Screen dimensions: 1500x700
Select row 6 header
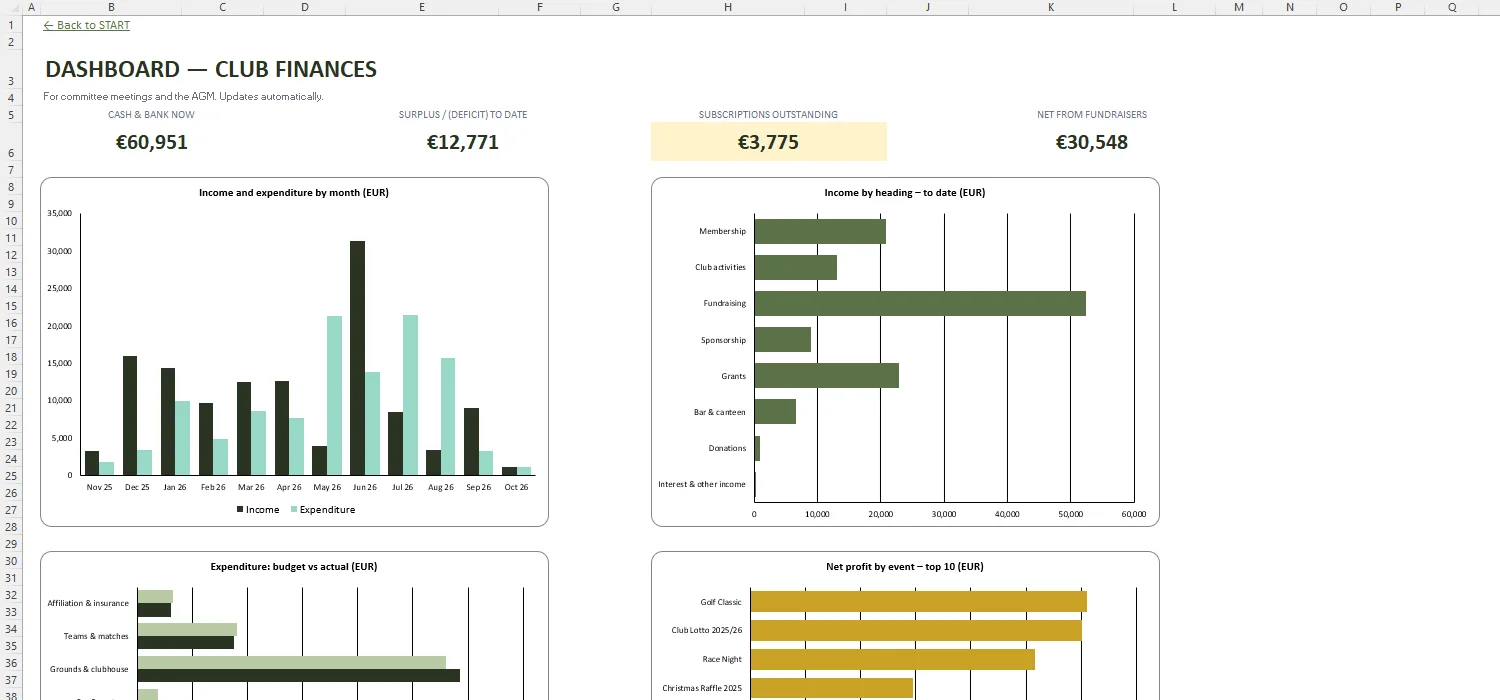tap(10, 142)
